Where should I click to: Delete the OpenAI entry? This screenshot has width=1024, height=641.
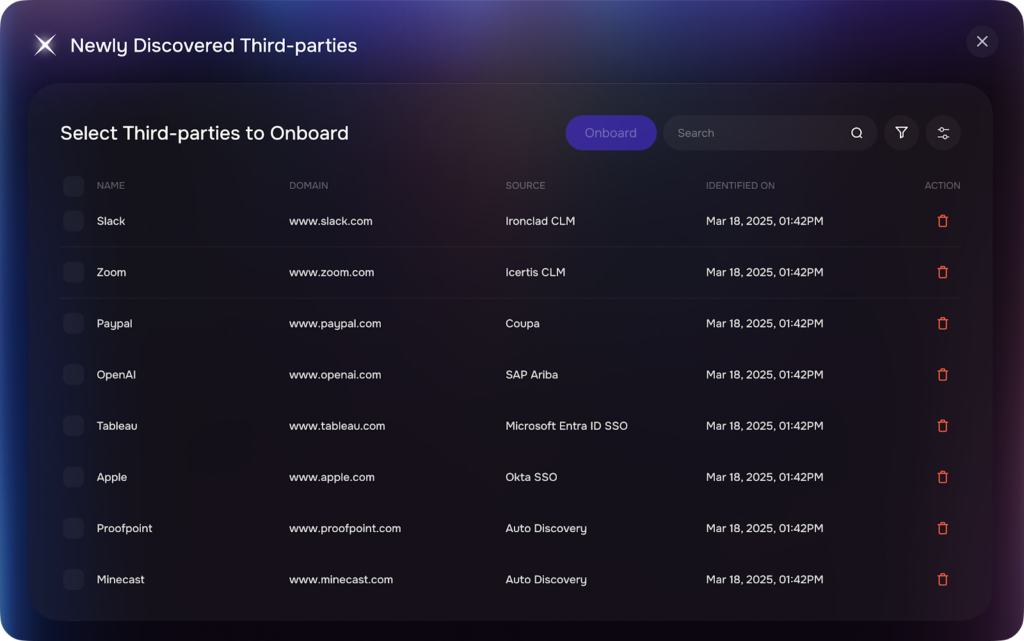point(942,375)
